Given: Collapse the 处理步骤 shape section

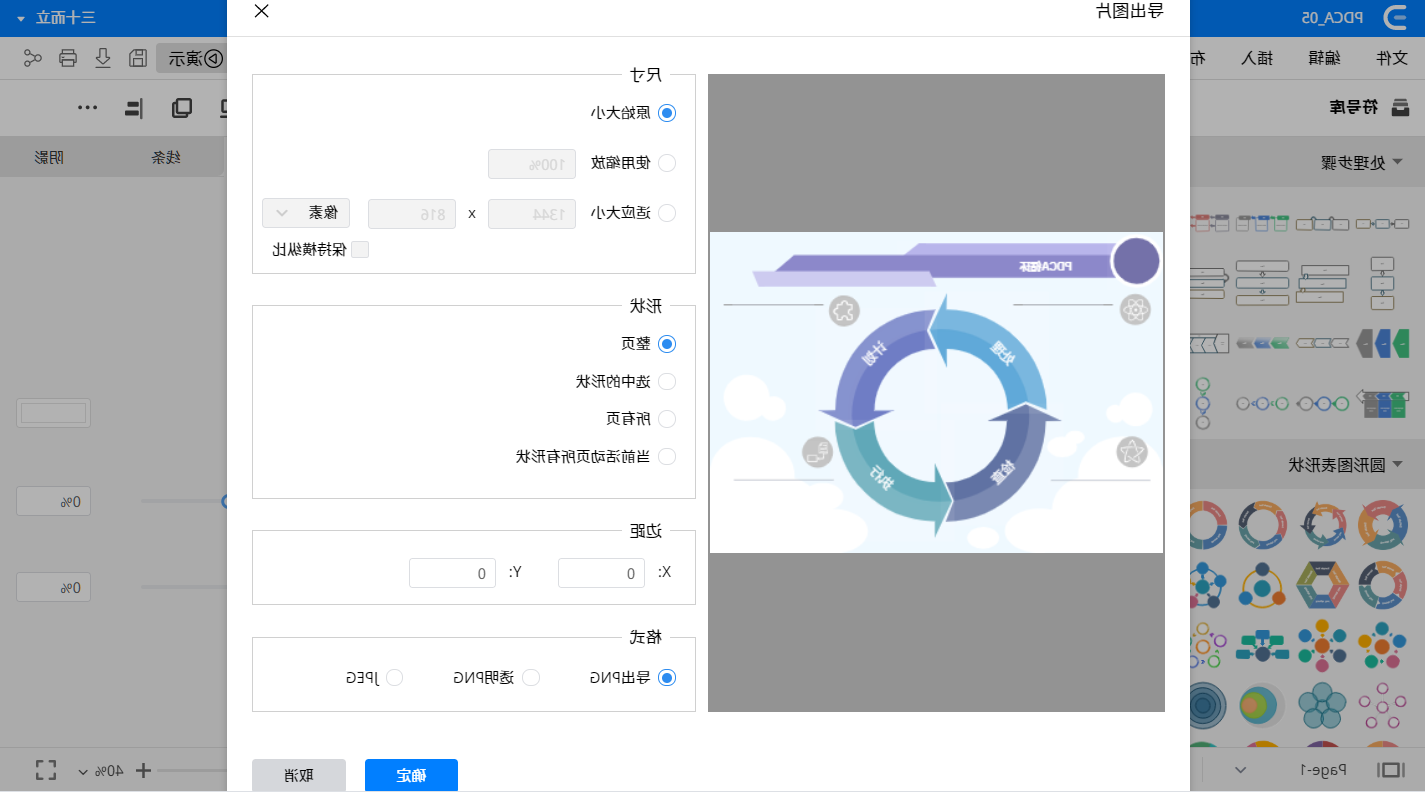Looking at the screenshot, I should point(1398,162).
